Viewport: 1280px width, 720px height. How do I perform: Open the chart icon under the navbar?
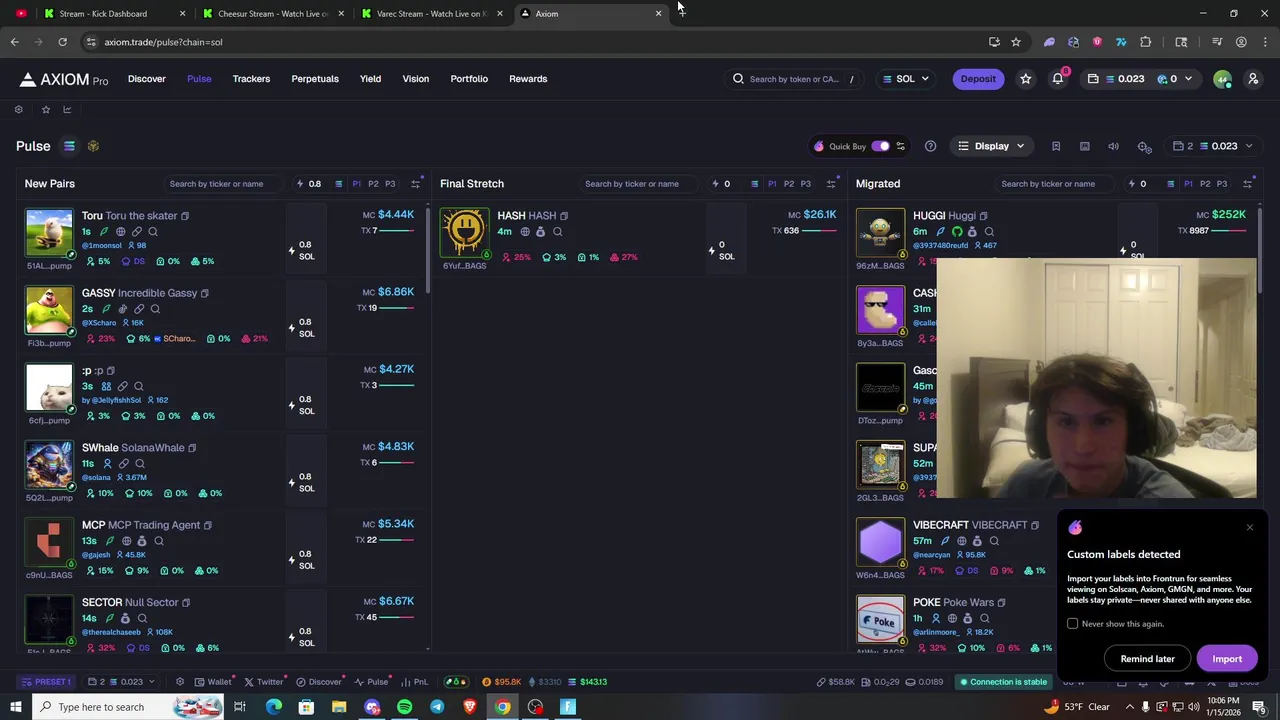(x=67, y=109)
